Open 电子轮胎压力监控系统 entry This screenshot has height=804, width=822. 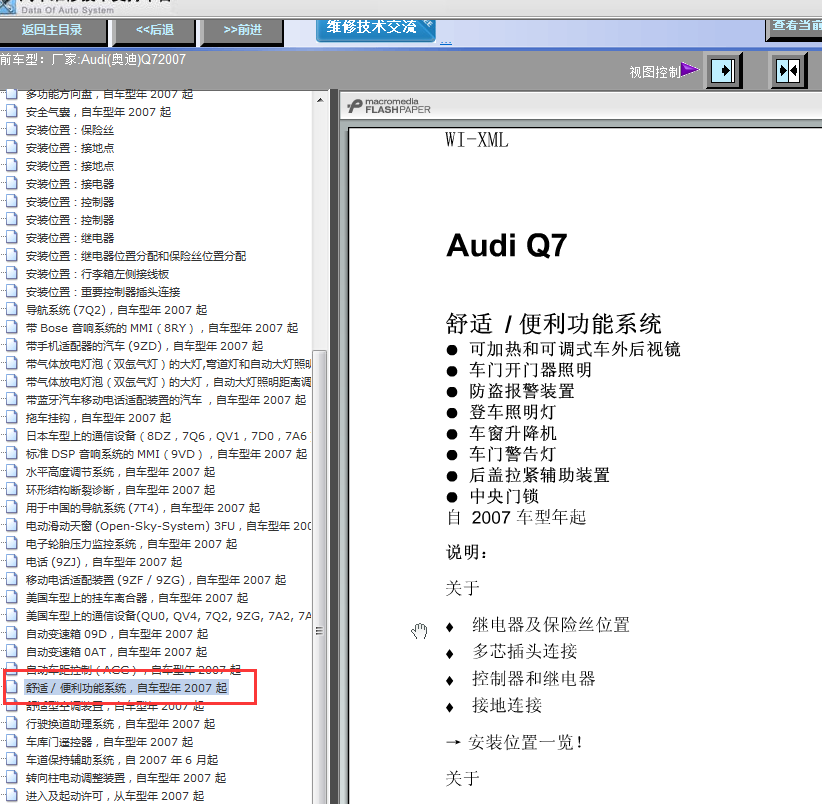(132, 544)
